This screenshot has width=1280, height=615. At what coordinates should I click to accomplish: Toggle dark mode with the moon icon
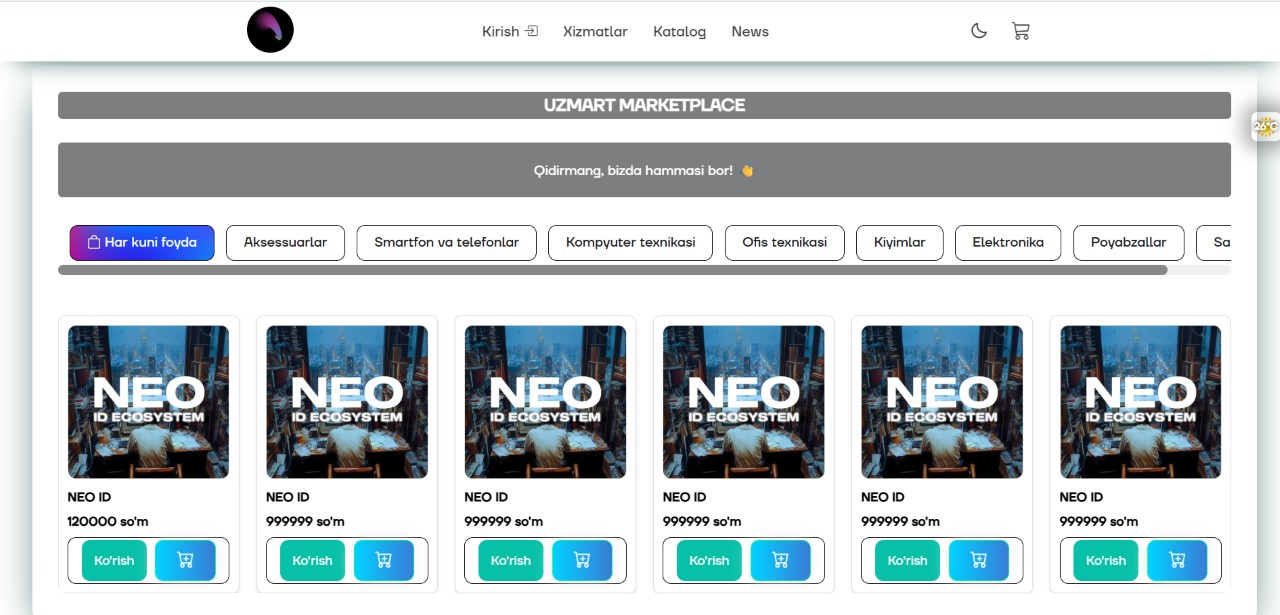click(979, 31)
